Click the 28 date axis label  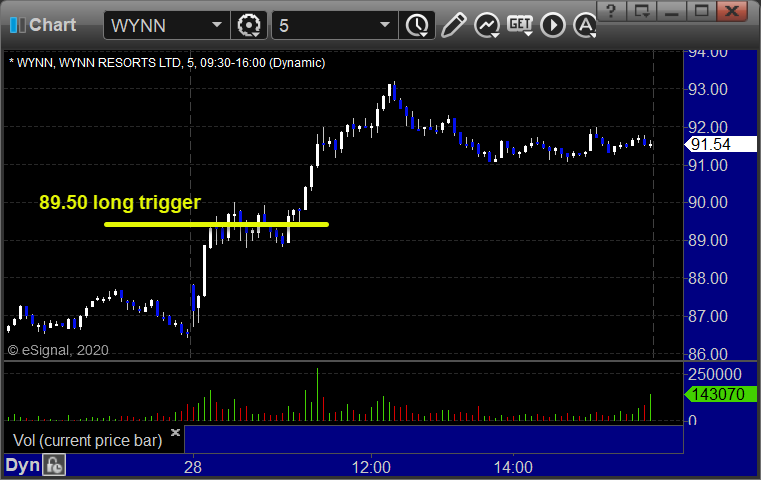193,467
